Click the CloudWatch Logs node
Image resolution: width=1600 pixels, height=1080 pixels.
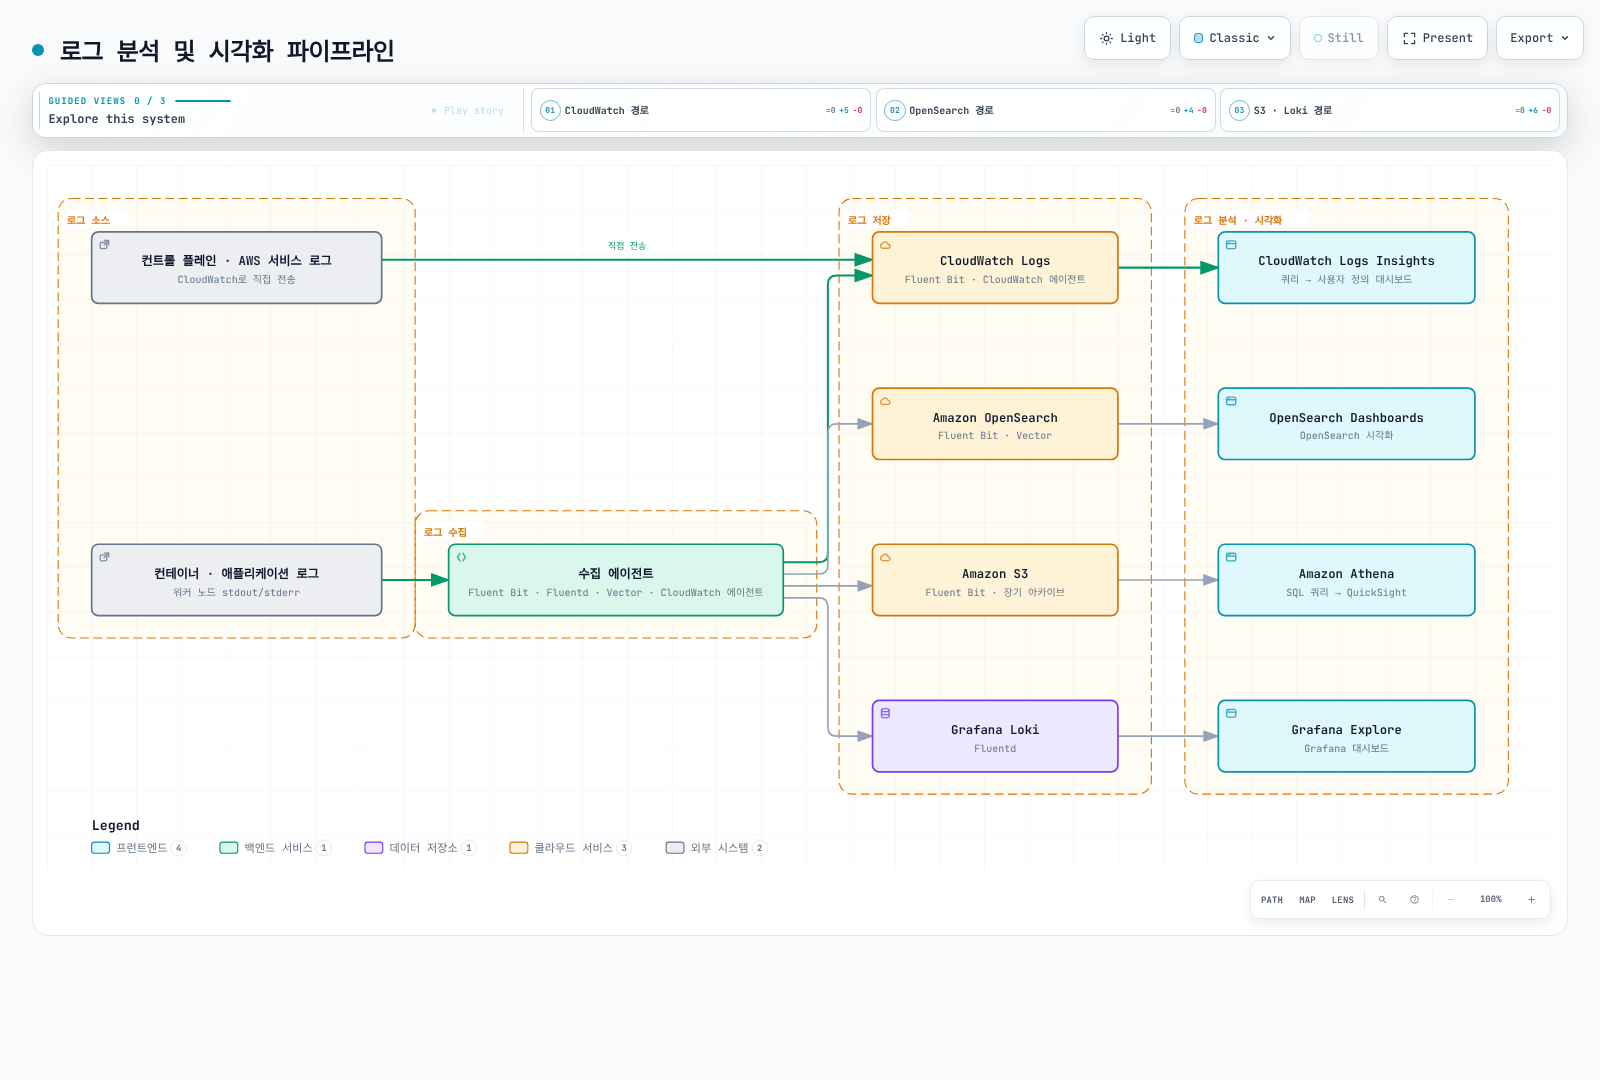coord(995,268)
